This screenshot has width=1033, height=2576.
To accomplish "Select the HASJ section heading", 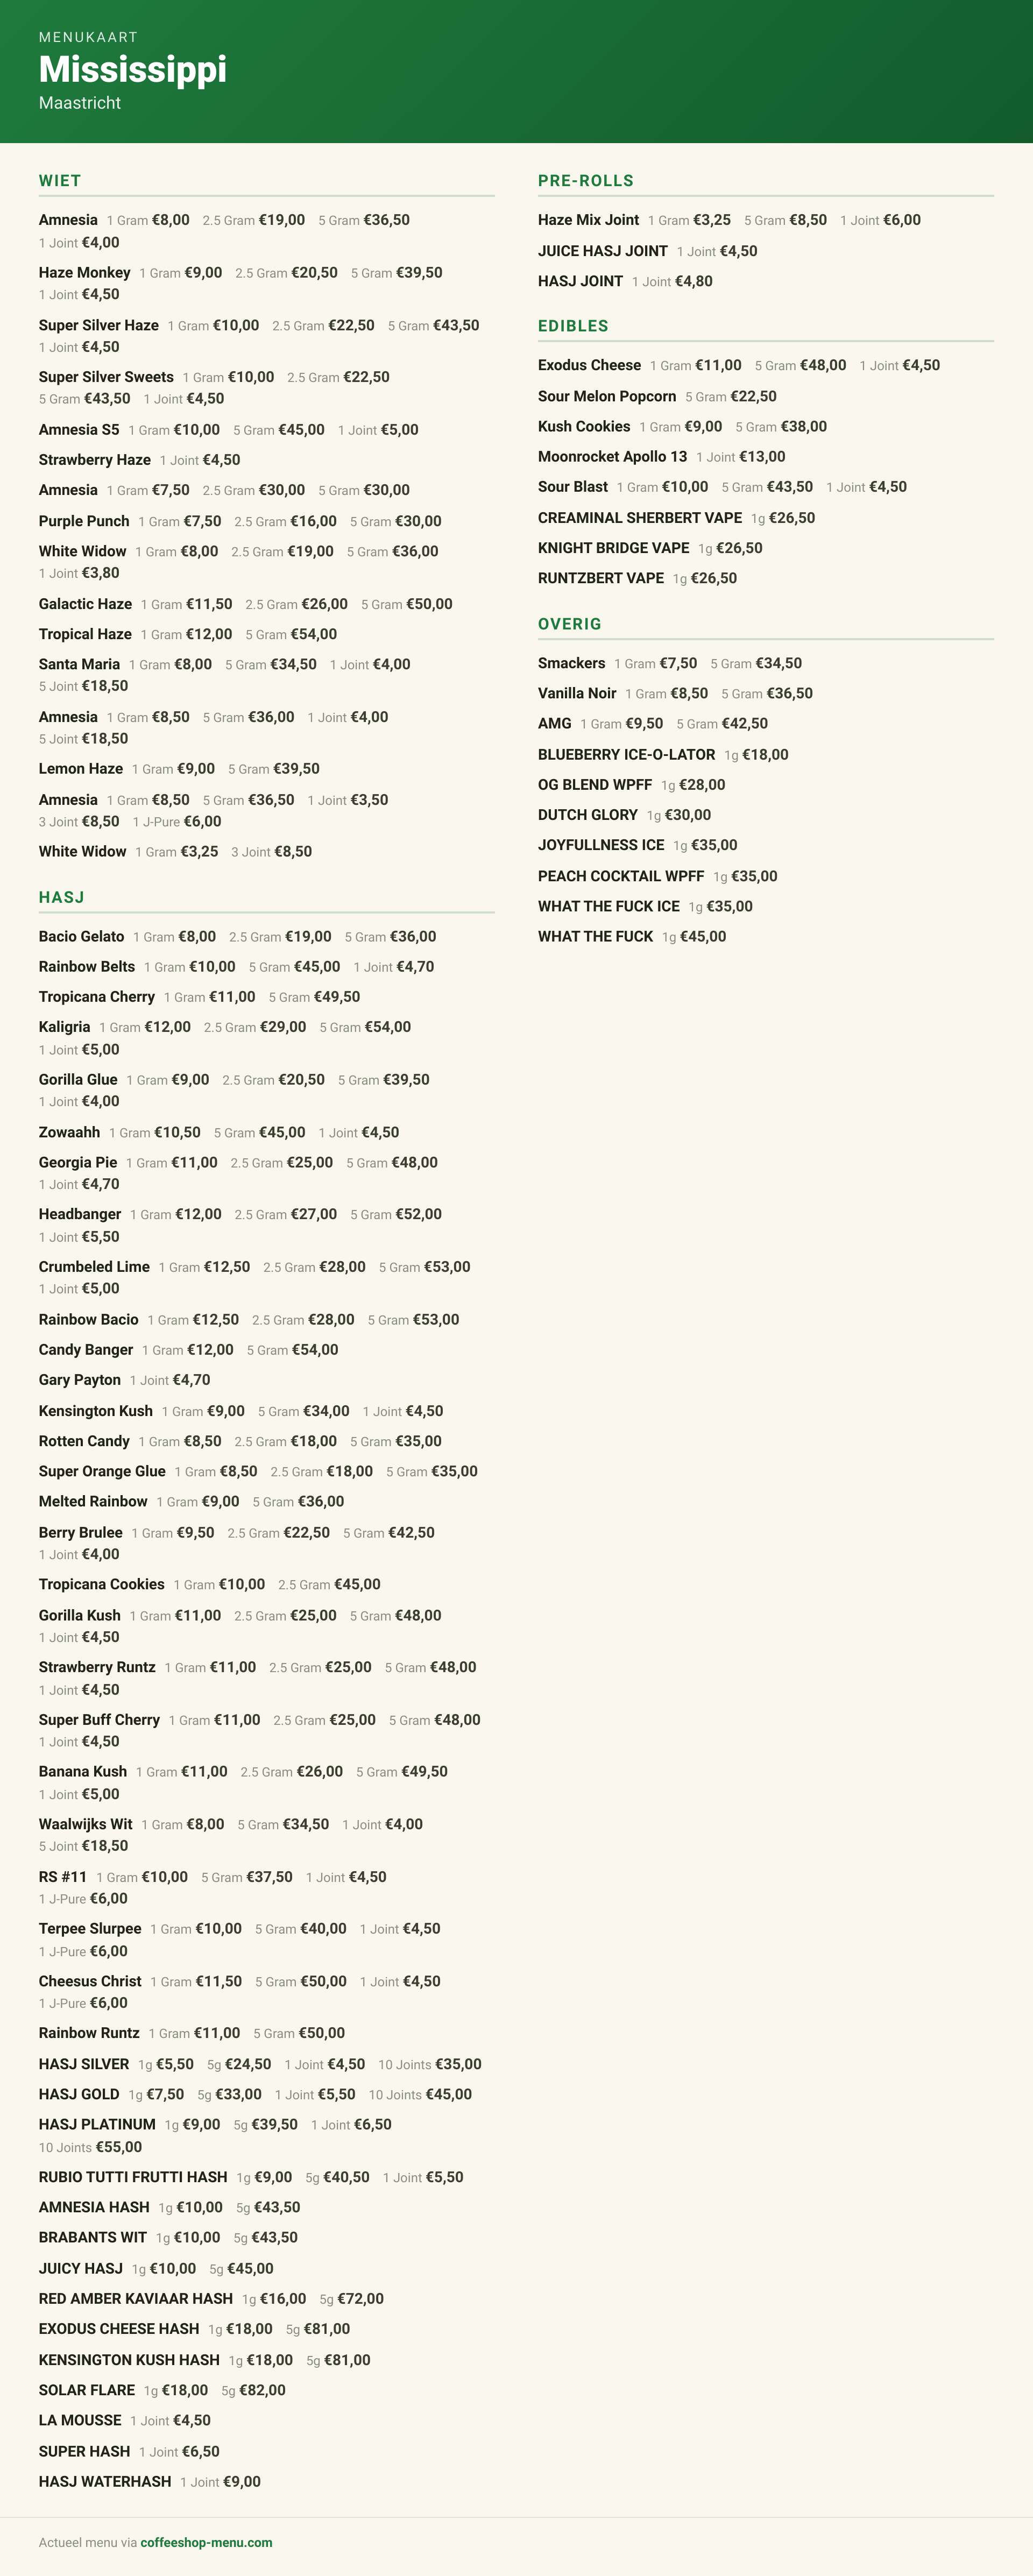I will [x=61, y=897].
